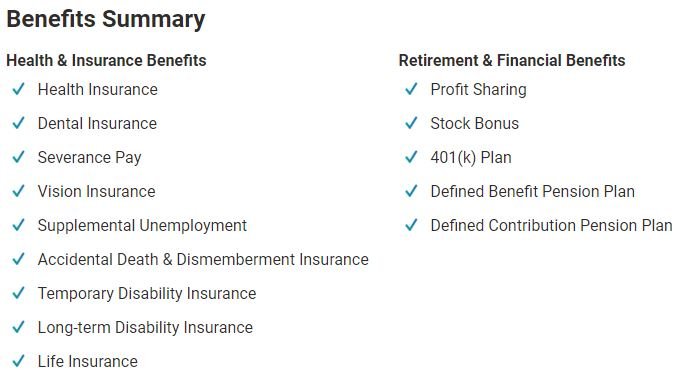Screen dimensions: 700x389
Task: Click the checkmark next to Profit Sharing
Action: click(411, 89)
